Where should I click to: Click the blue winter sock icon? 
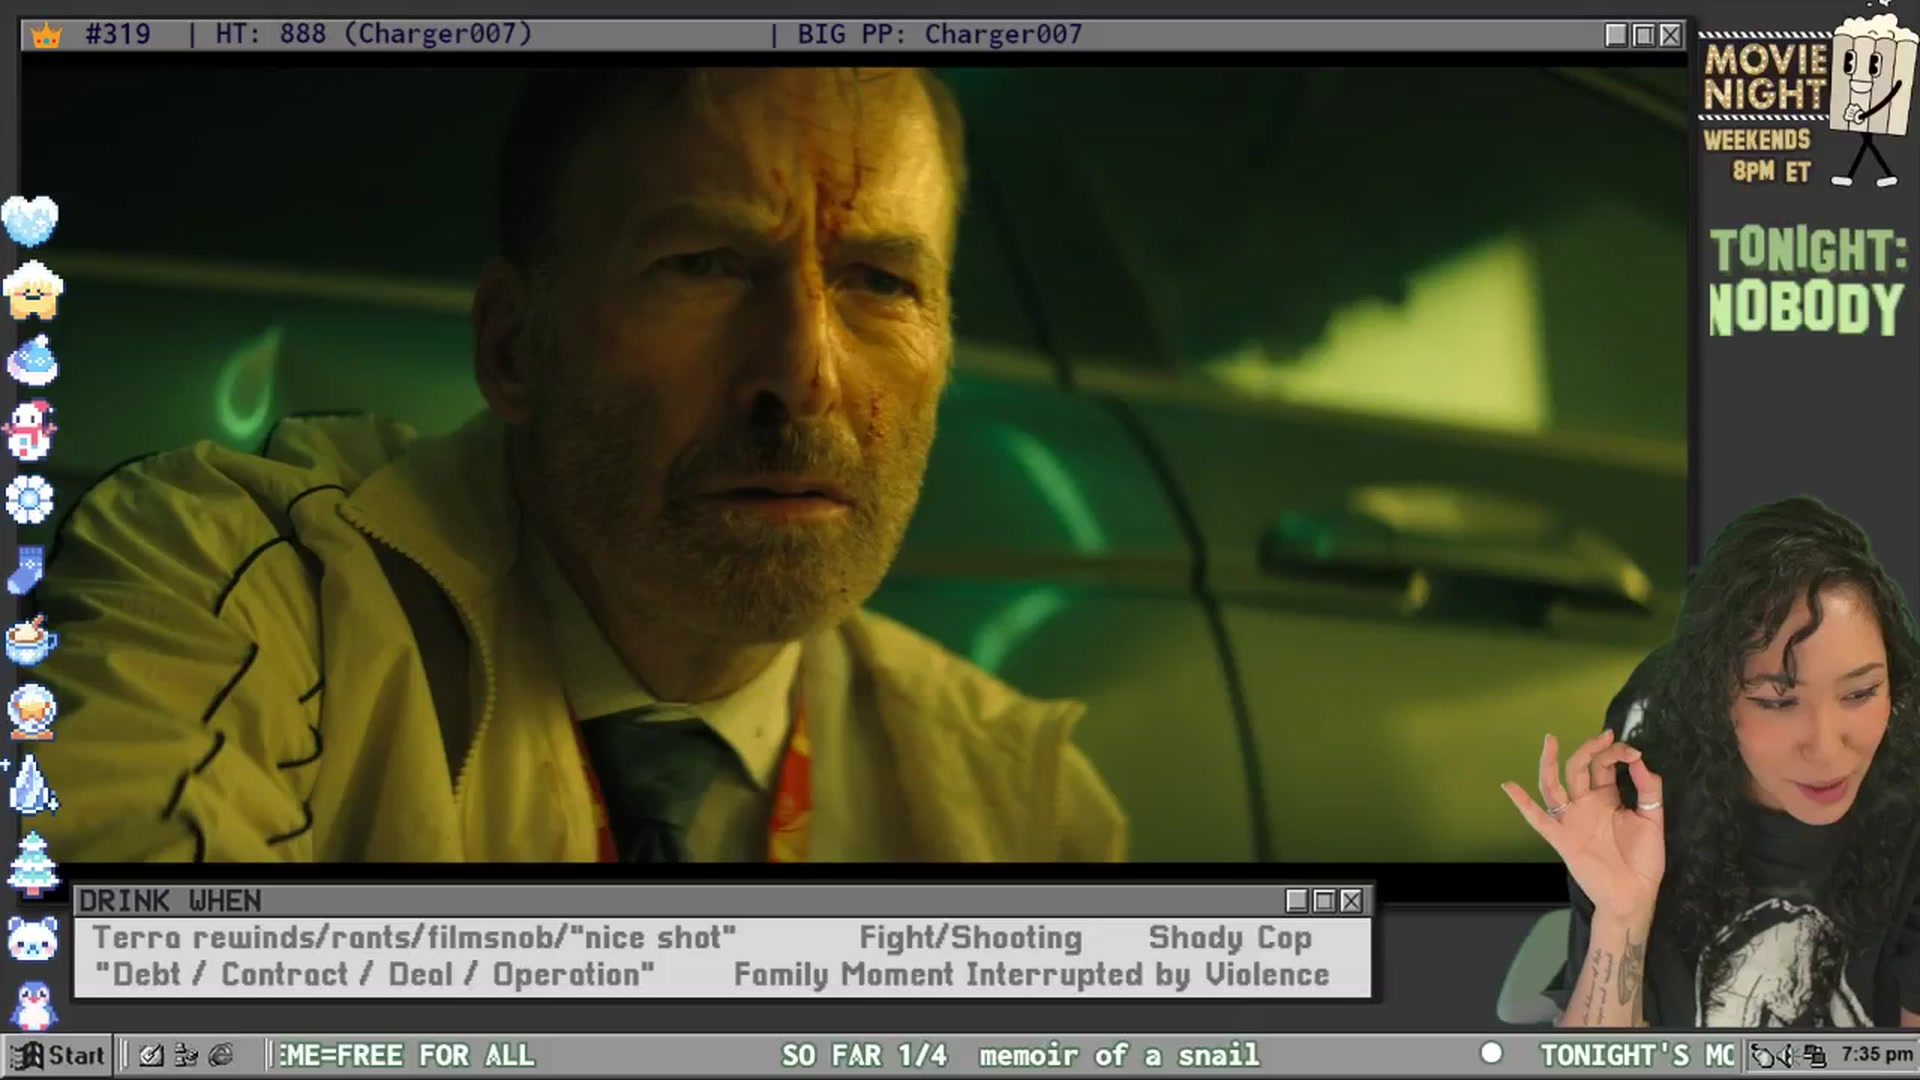[27, 570]
